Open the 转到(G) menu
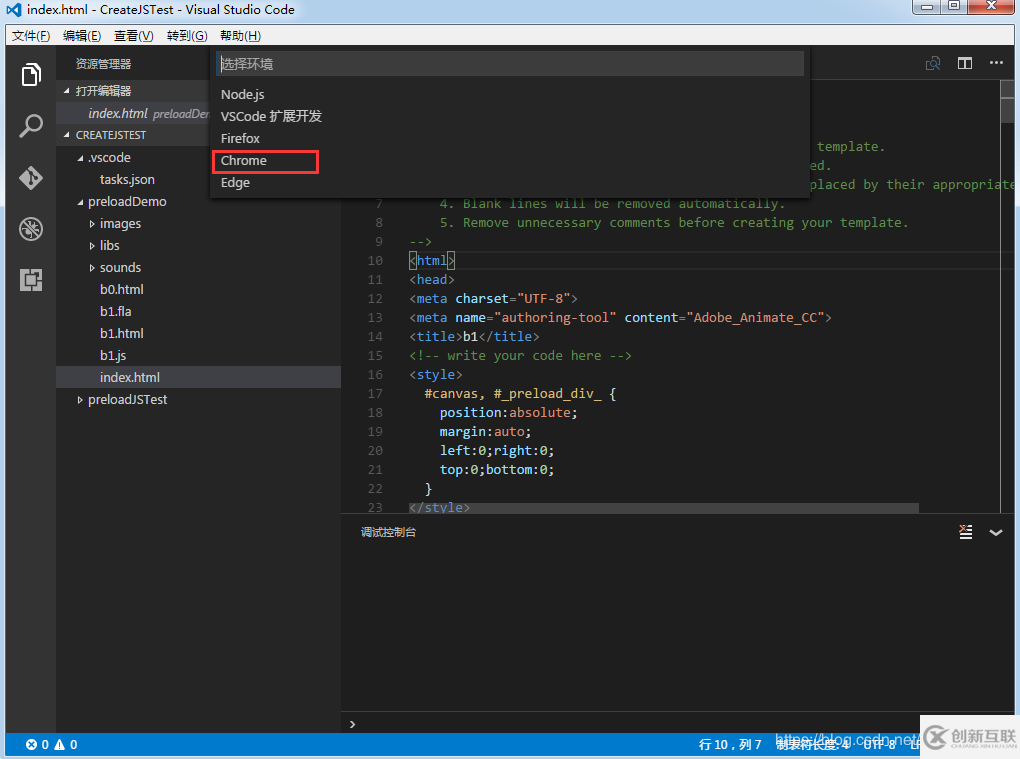The image size is (1020, 759). click(187, 36)
